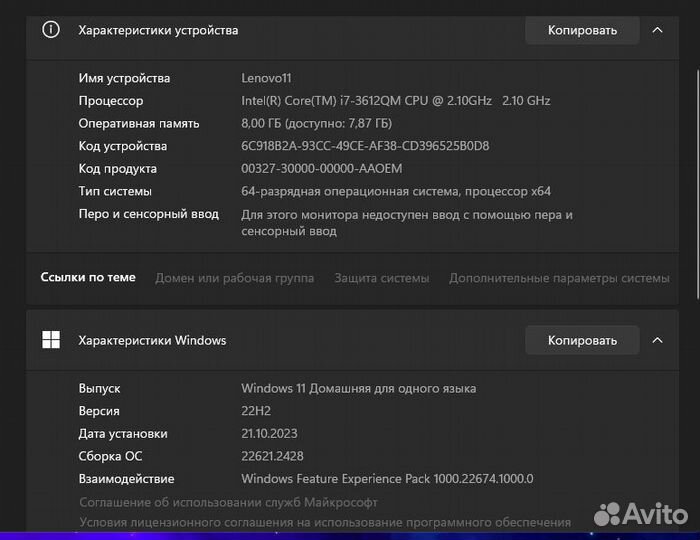This screenshot has width=700, height=540.
Task: Copy the Windows specifications with Копировать
Action: [x=582, y=341]
